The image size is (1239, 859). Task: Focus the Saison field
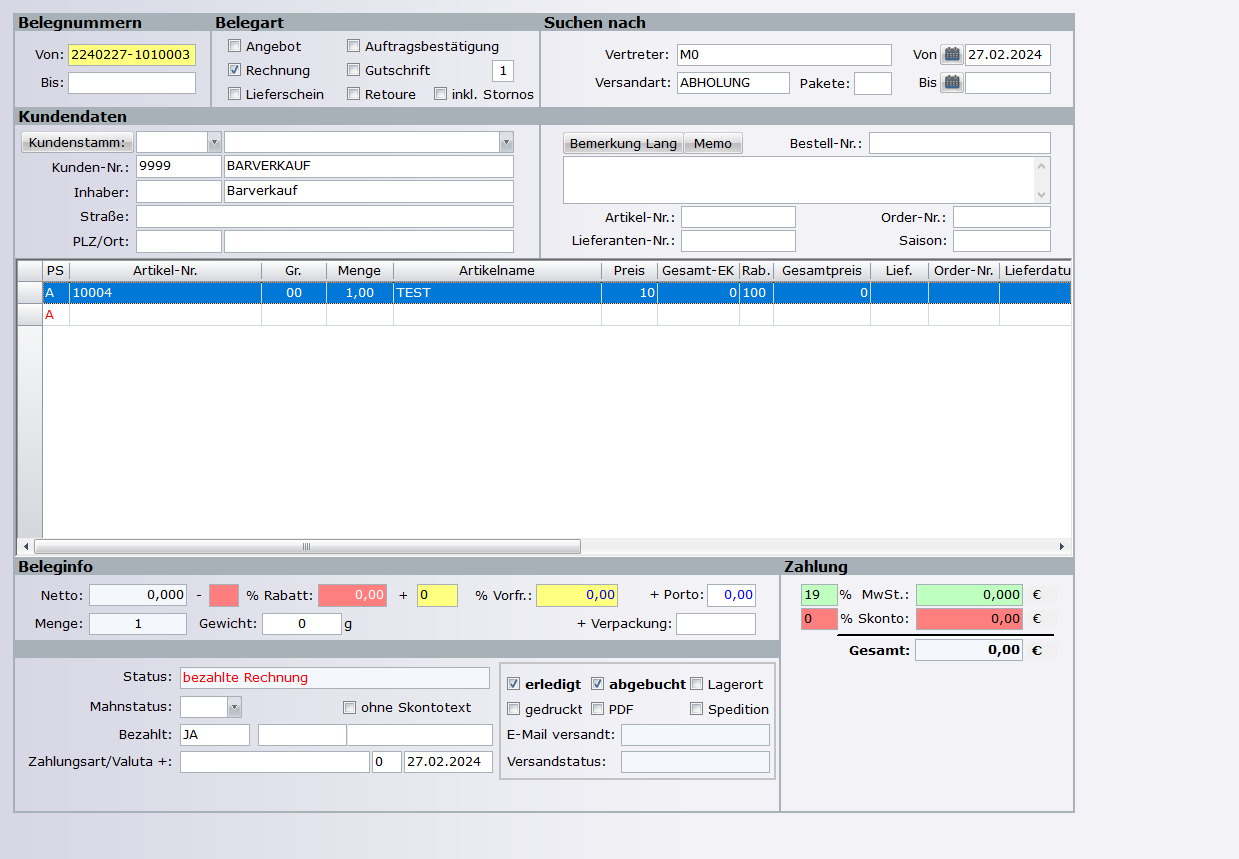(1002, 240)
